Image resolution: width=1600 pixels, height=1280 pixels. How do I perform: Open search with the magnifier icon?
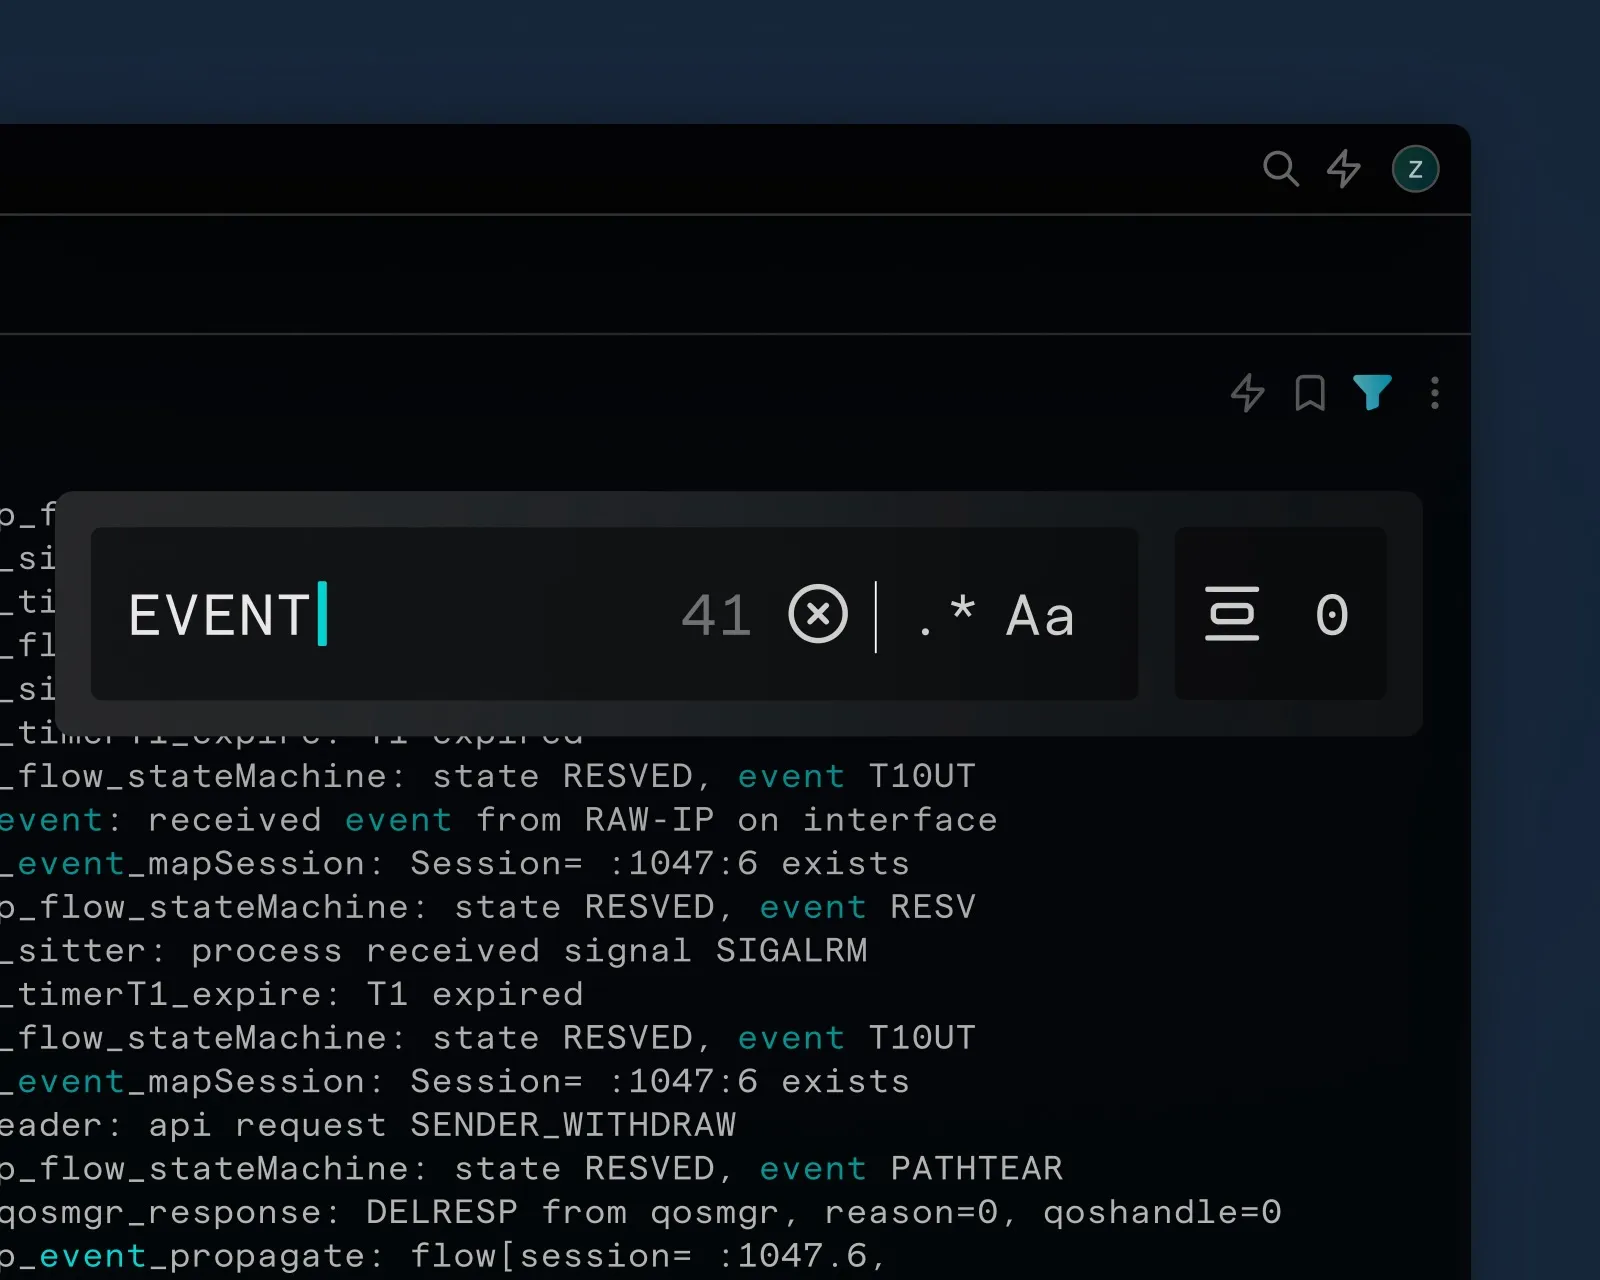[x=1281, y=170]
